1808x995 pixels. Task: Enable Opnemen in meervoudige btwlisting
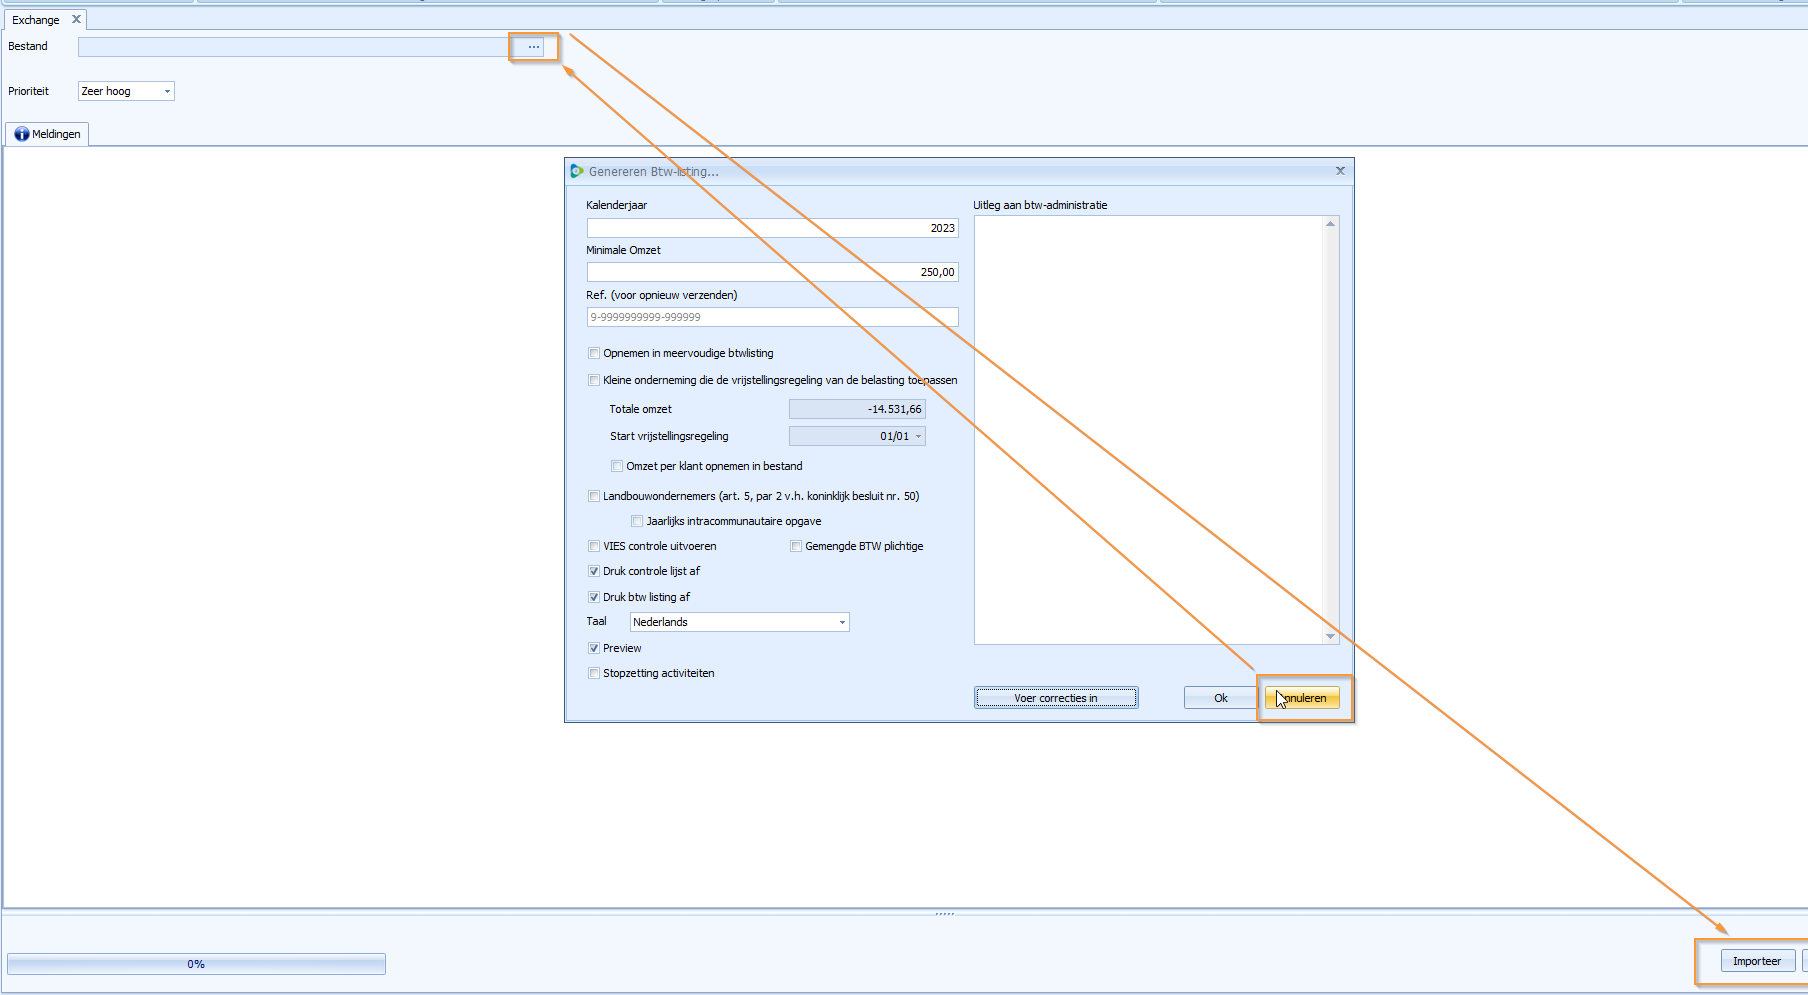594,353
